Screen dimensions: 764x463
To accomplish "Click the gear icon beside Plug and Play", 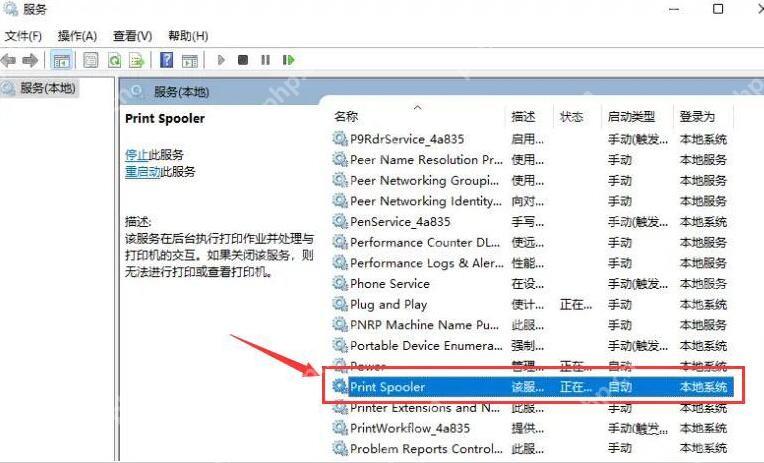I will pyautogui.click(x=340, y=304).
